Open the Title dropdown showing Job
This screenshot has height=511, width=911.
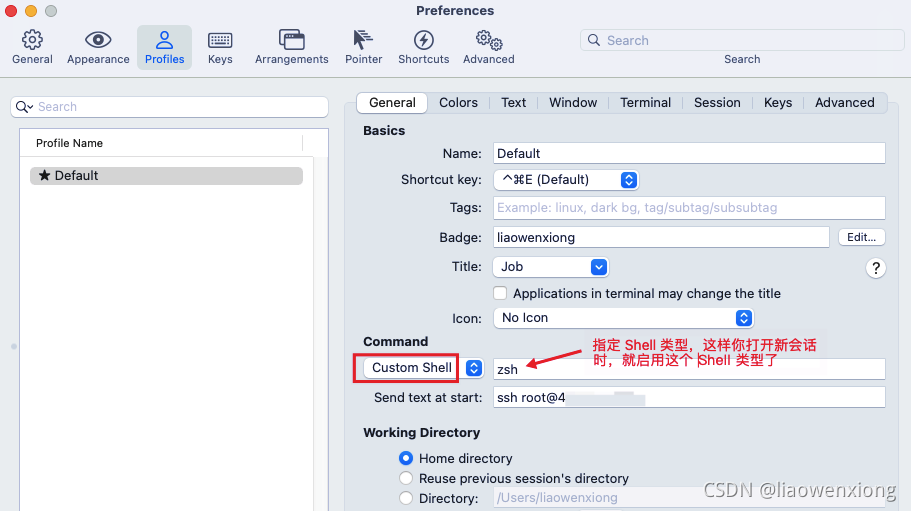pos(551,267)
